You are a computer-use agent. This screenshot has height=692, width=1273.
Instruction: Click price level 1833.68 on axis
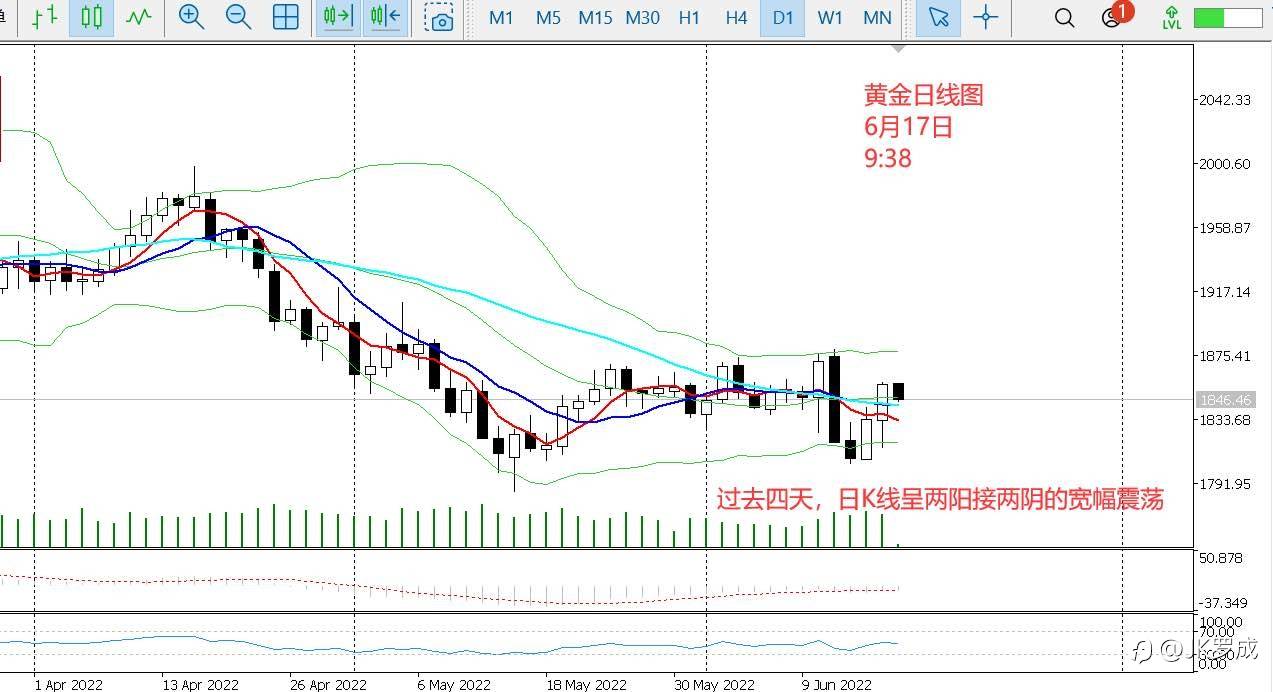(1225, 420)
